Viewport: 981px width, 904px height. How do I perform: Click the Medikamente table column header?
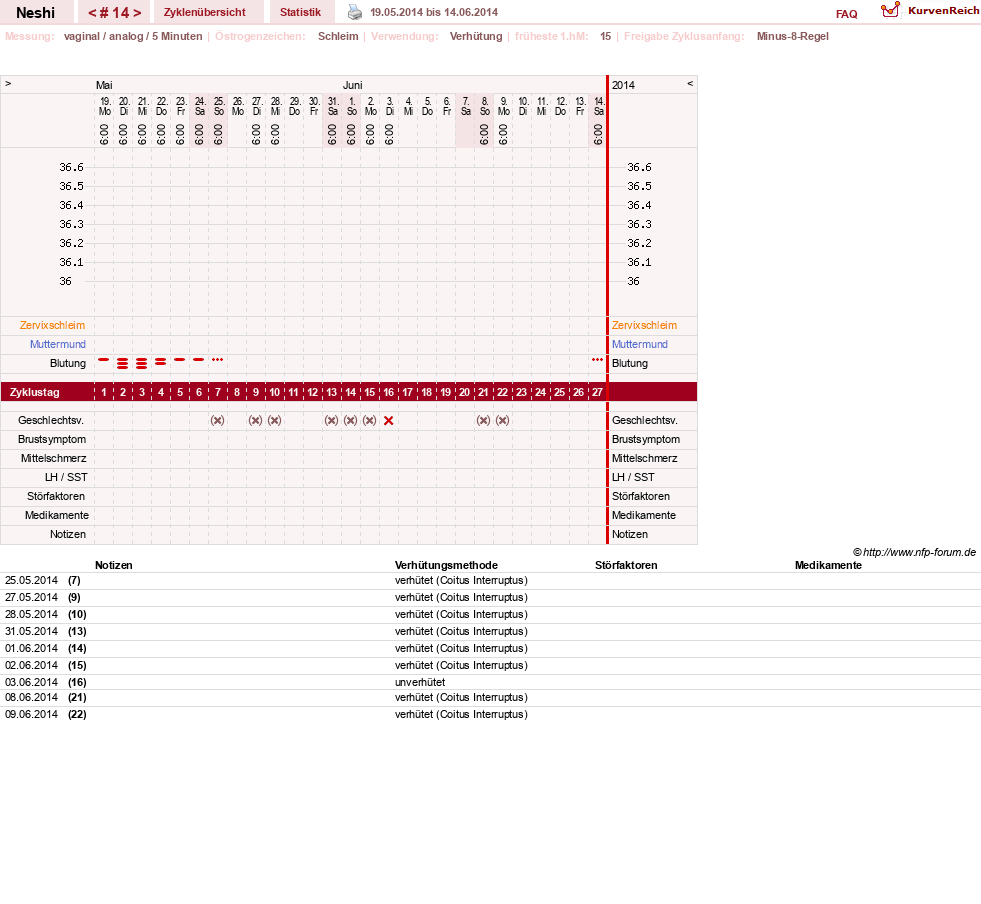[x=828, y=565]
